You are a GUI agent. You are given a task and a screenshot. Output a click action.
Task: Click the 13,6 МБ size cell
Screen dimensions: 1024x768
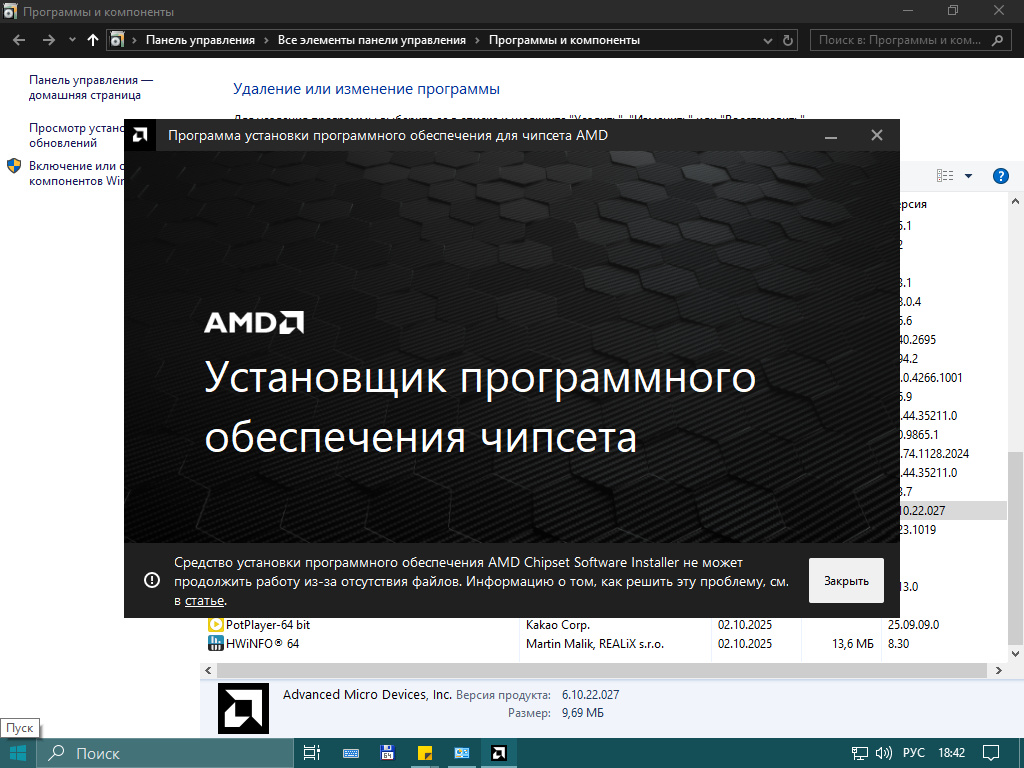click(852, 643)
